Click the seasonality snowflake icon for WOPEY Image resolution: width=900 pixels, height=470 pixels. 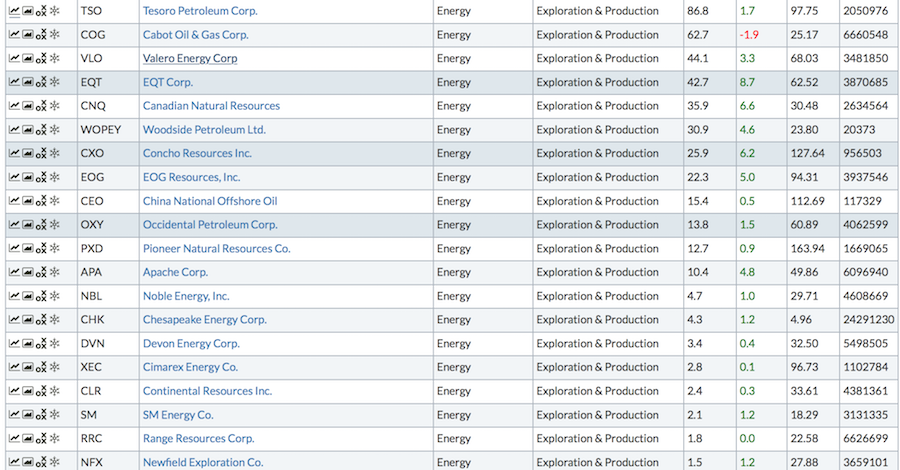[55, 129]
